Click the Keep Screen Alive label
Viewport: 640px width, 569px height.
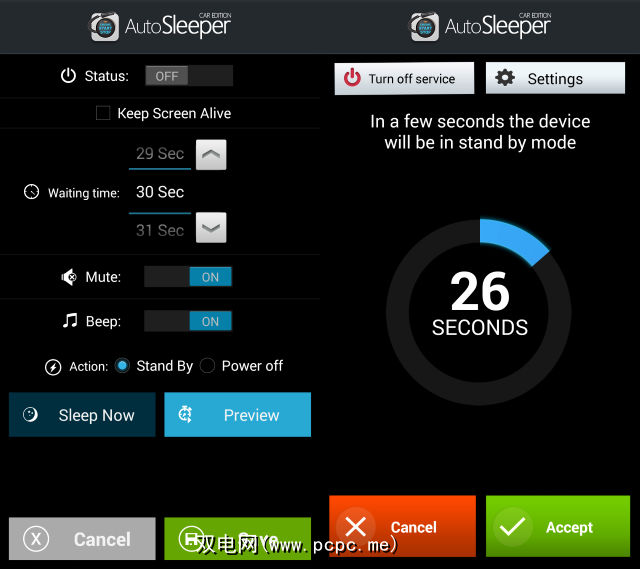click(x=174, y=113)
